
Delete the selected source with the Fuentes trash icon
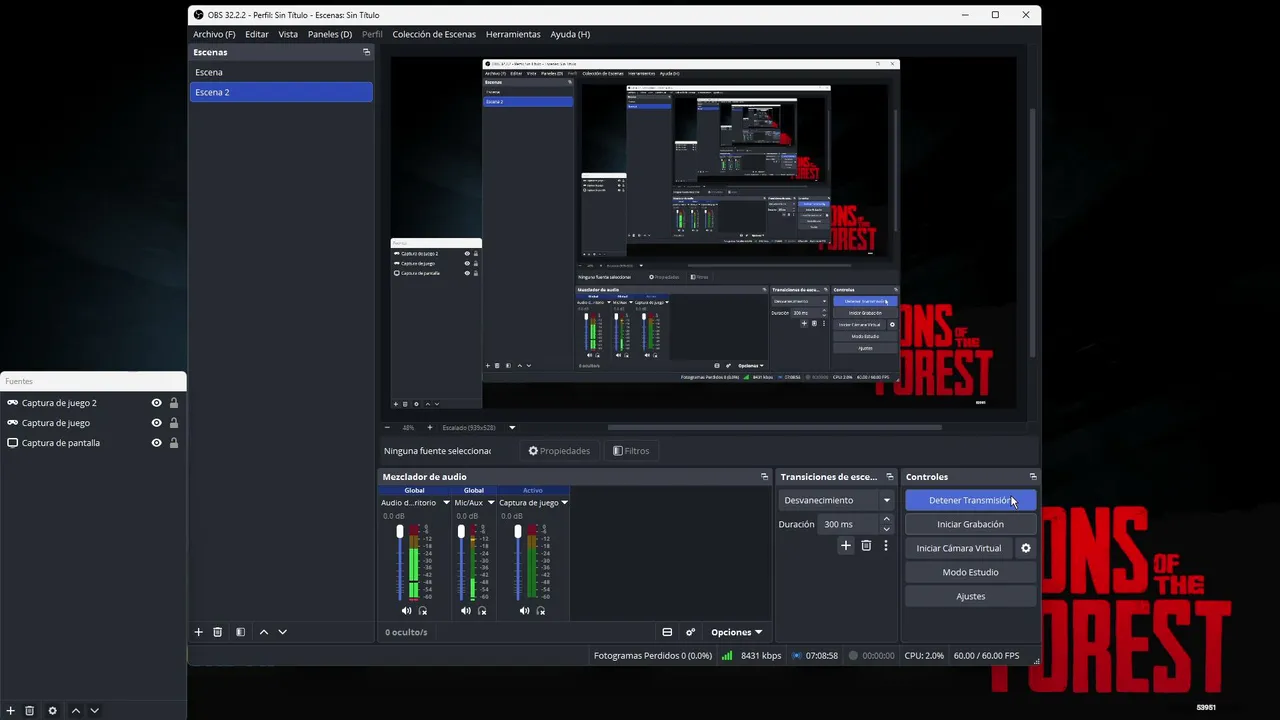pyautogui.click(x=29, y=711)
